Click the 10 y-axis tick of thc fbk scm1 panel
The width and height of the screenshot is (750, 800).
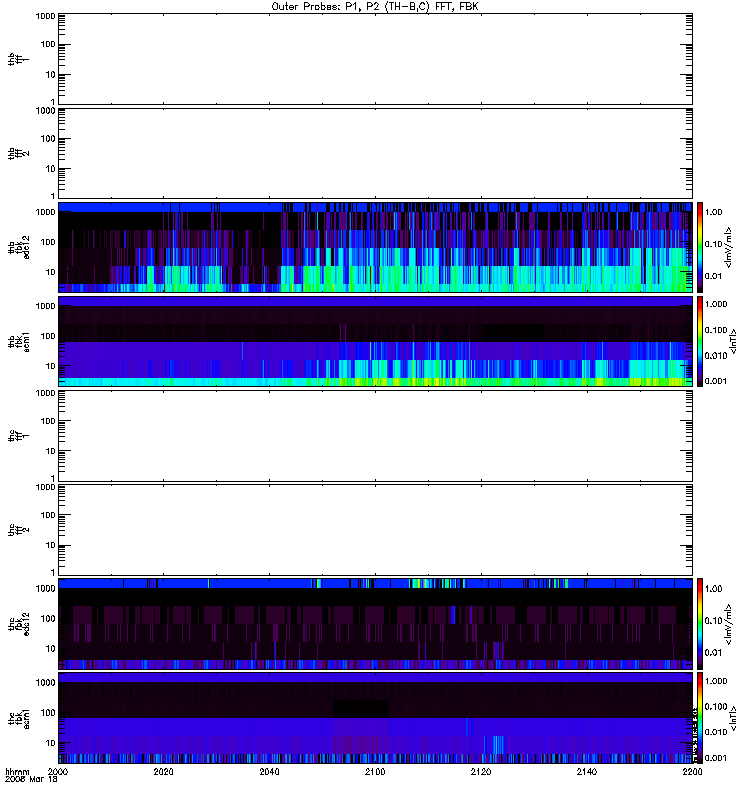coord(51,743)
